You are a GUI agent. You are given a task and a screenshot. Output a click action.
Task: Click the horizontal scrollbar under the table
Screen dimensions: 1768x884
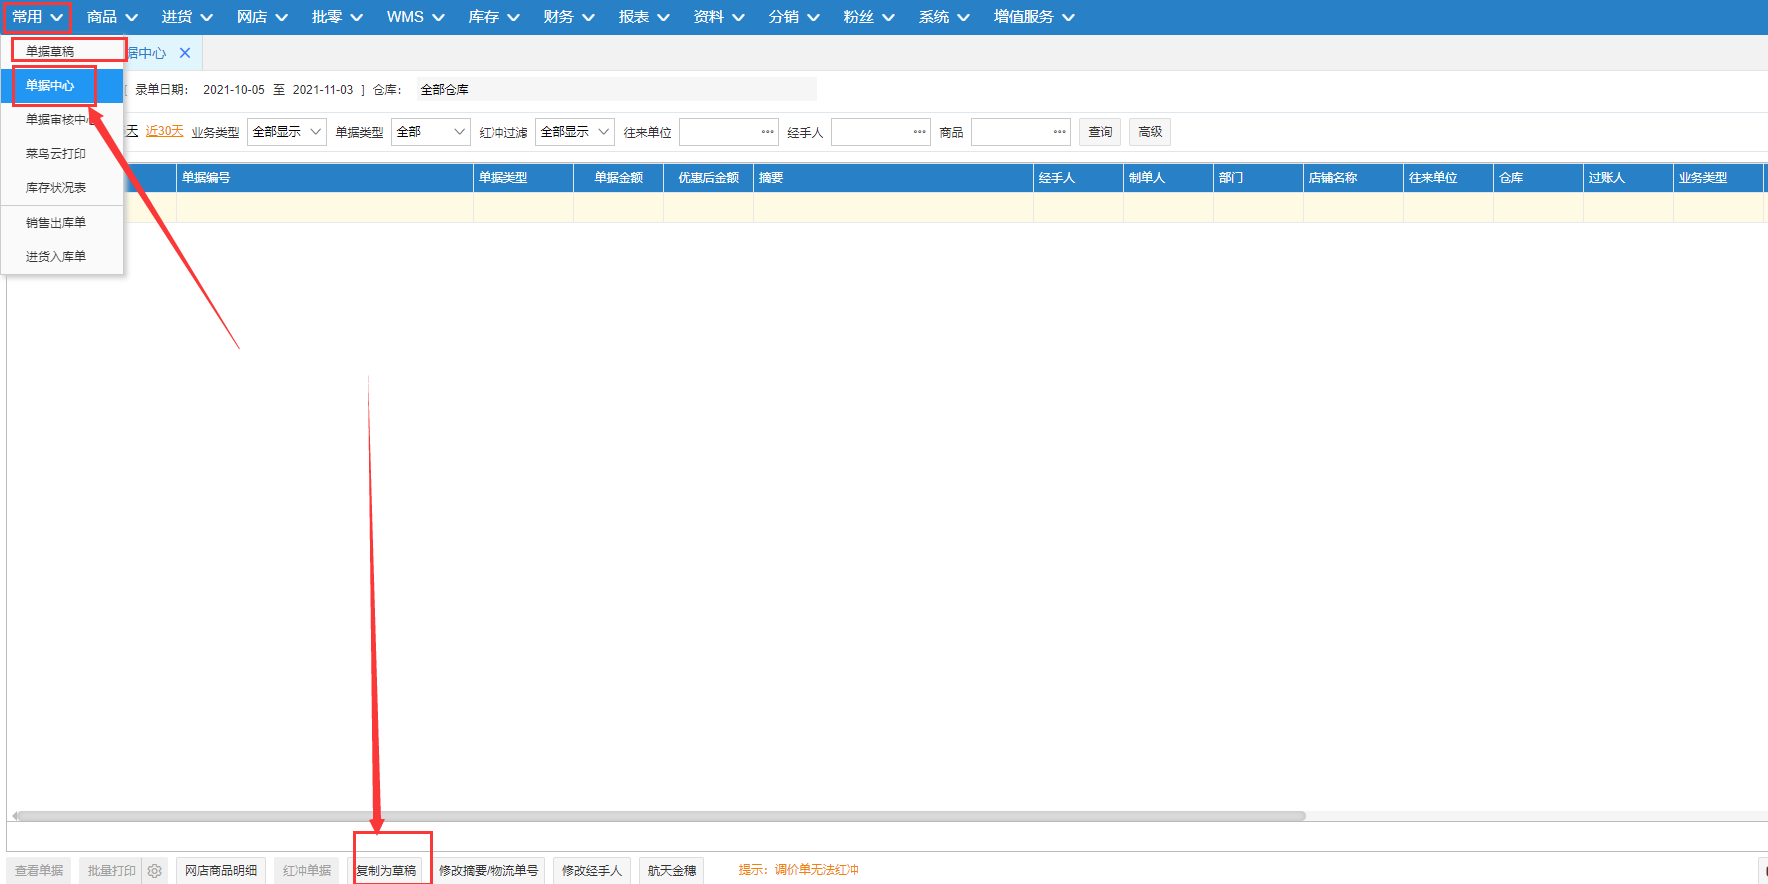[660, 816]
